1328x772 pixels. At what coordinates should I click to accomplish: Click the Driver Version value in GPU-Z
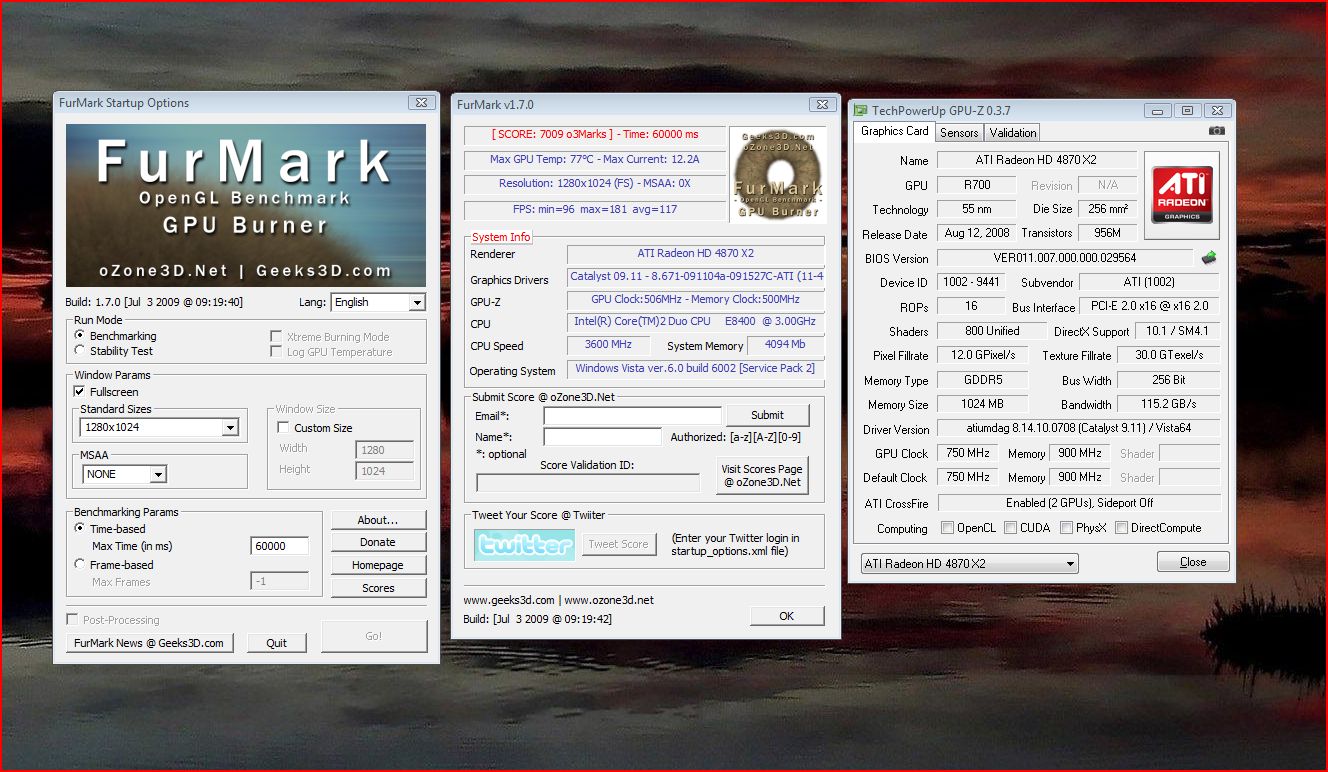pyautogui.click(x=1079, y=429)
